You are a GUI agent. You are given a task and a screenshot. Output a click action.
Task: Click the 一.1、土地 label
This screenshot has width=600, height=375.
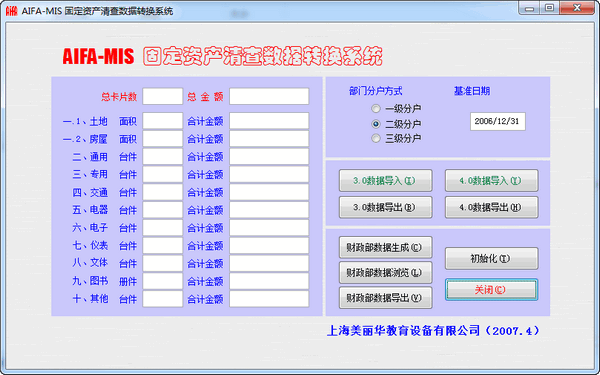tap(85, 121)
